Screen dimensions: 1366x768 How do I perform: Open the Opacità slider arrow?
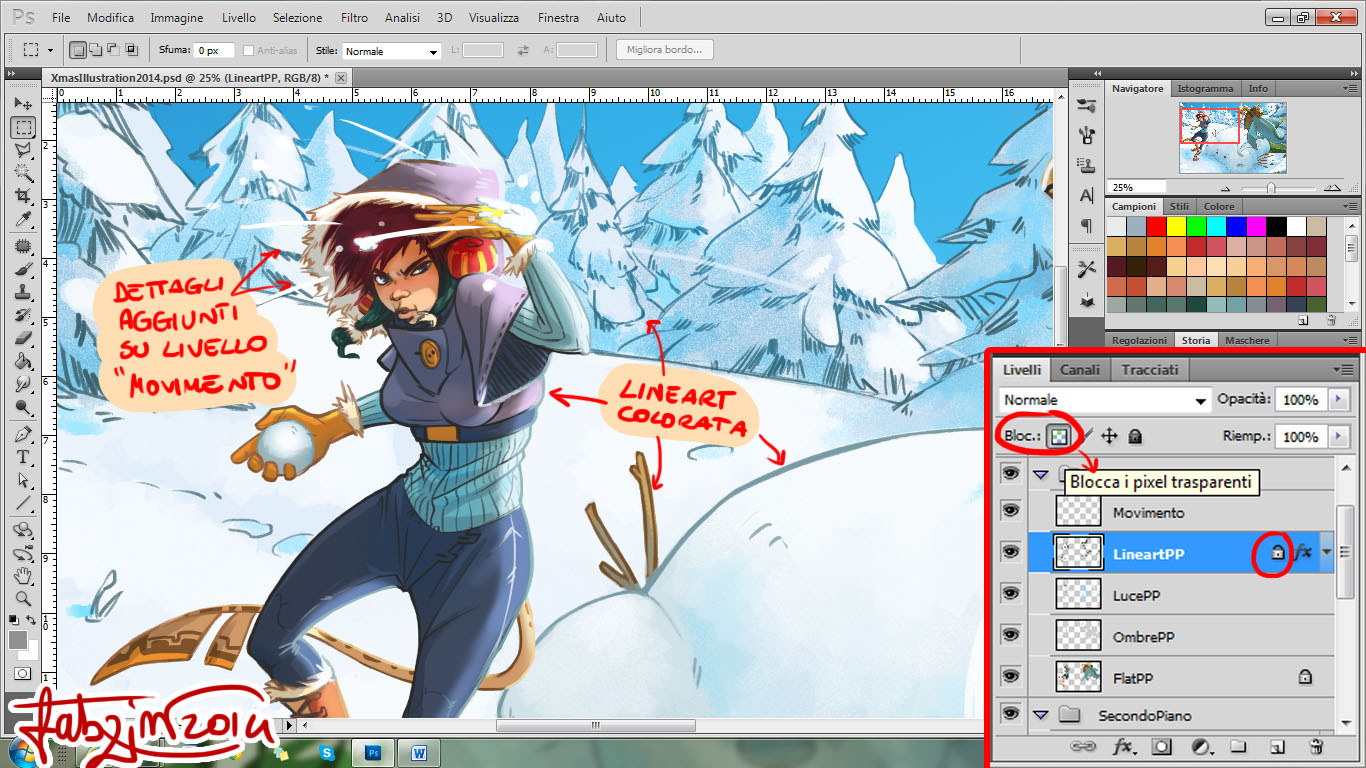[1339, 400]
